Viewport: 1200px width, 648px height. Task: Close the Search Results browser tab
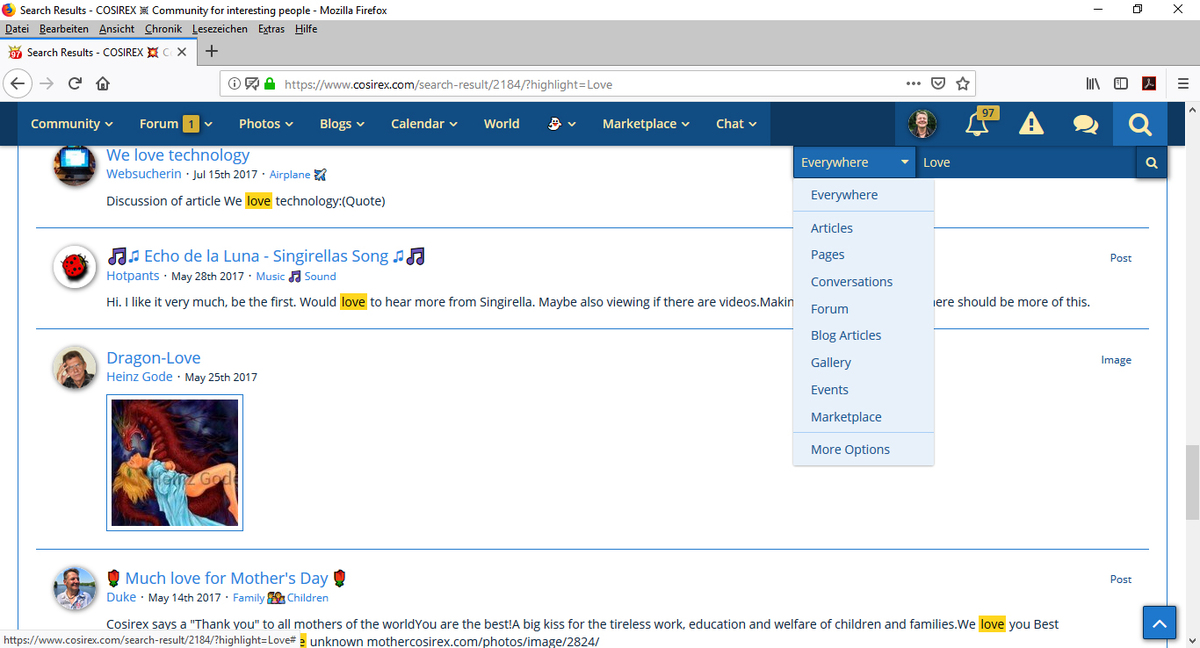point(181,52)
